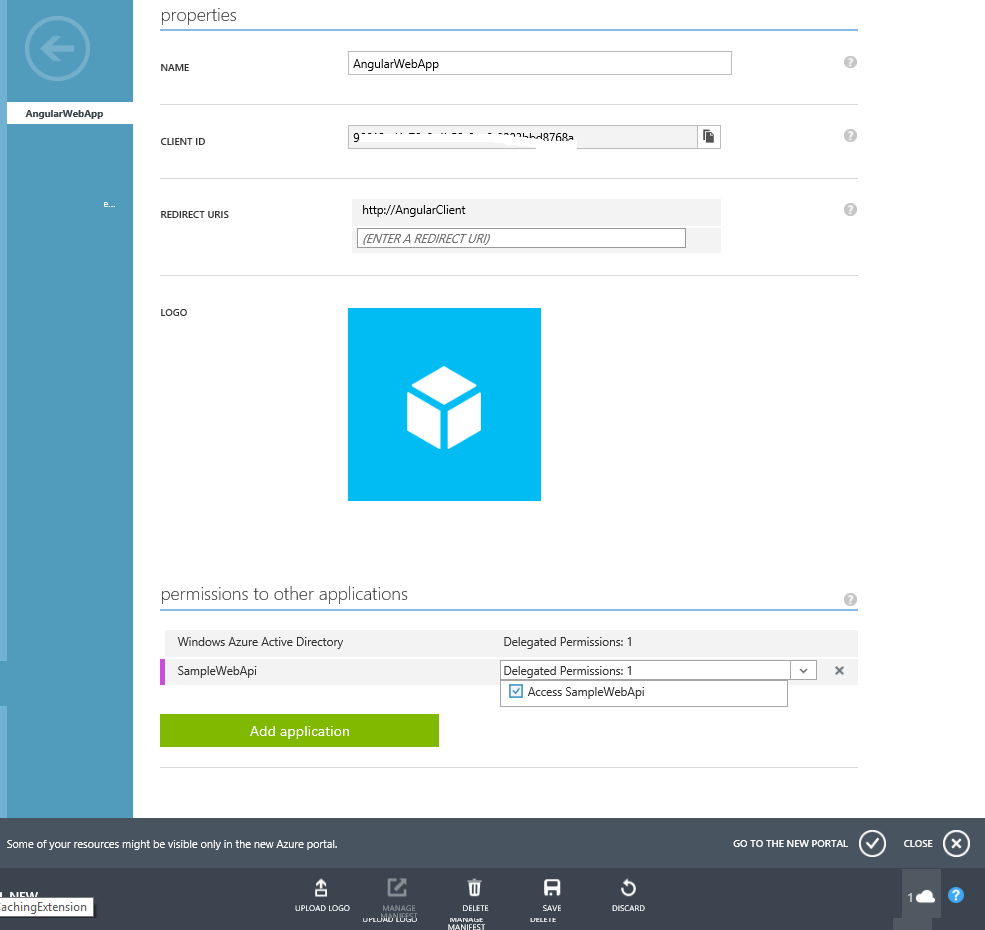Open help for permissions to other applications
The image size is (985, 930).
coord(850,599)
